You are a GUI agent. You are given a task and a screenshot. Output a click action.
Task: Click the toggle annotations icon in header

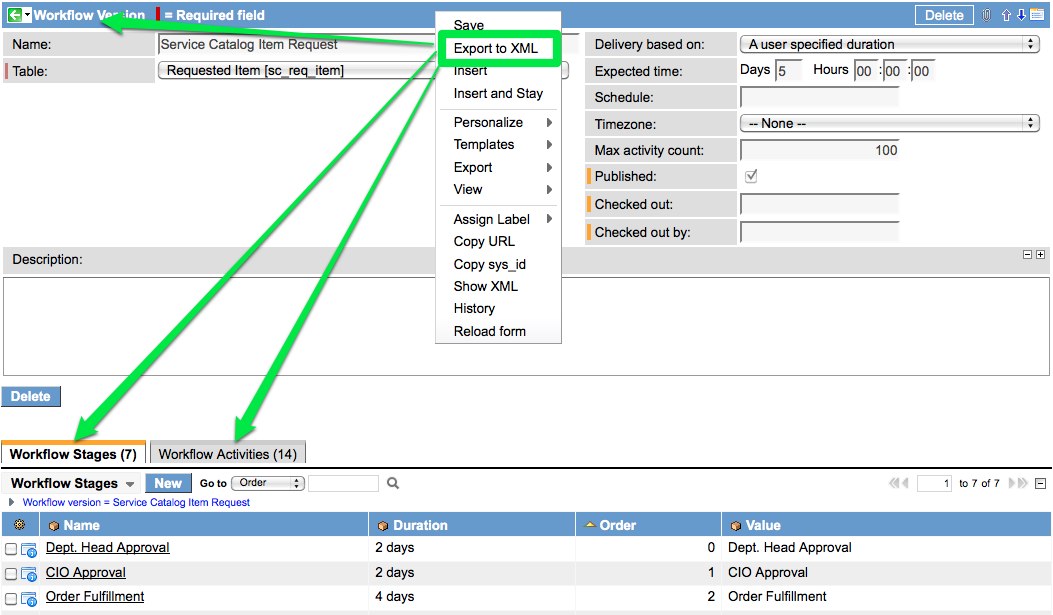pyautogui.click(x=1037, y=15)
